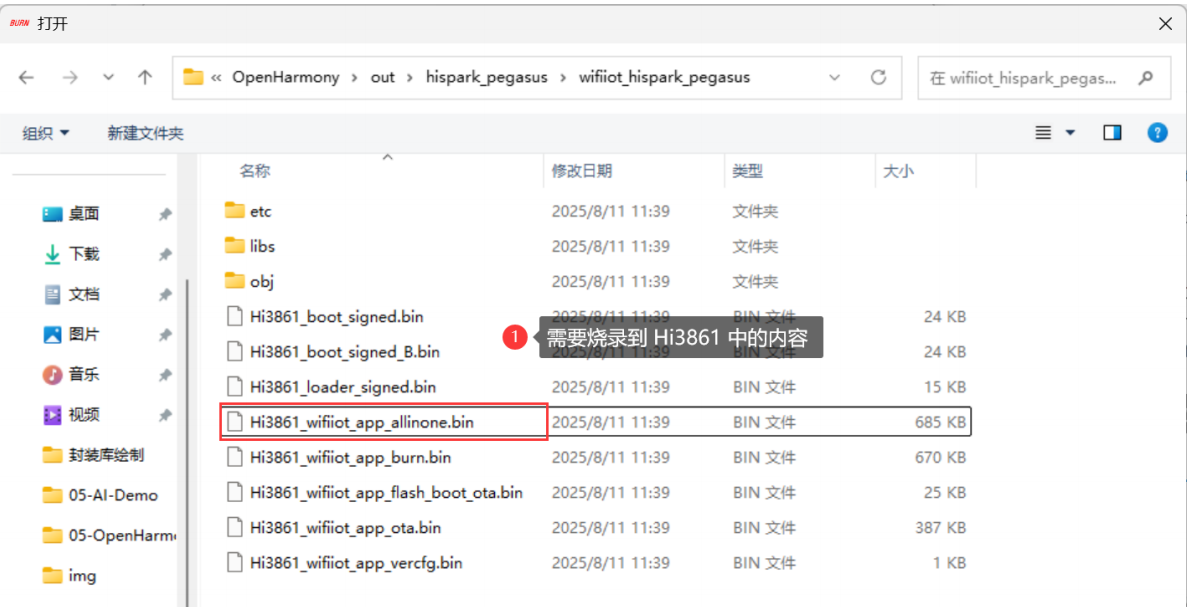Screen dimensions: 1187x607
Task: Open 下载 in the navigation pane
Action: tap(83, 254)
